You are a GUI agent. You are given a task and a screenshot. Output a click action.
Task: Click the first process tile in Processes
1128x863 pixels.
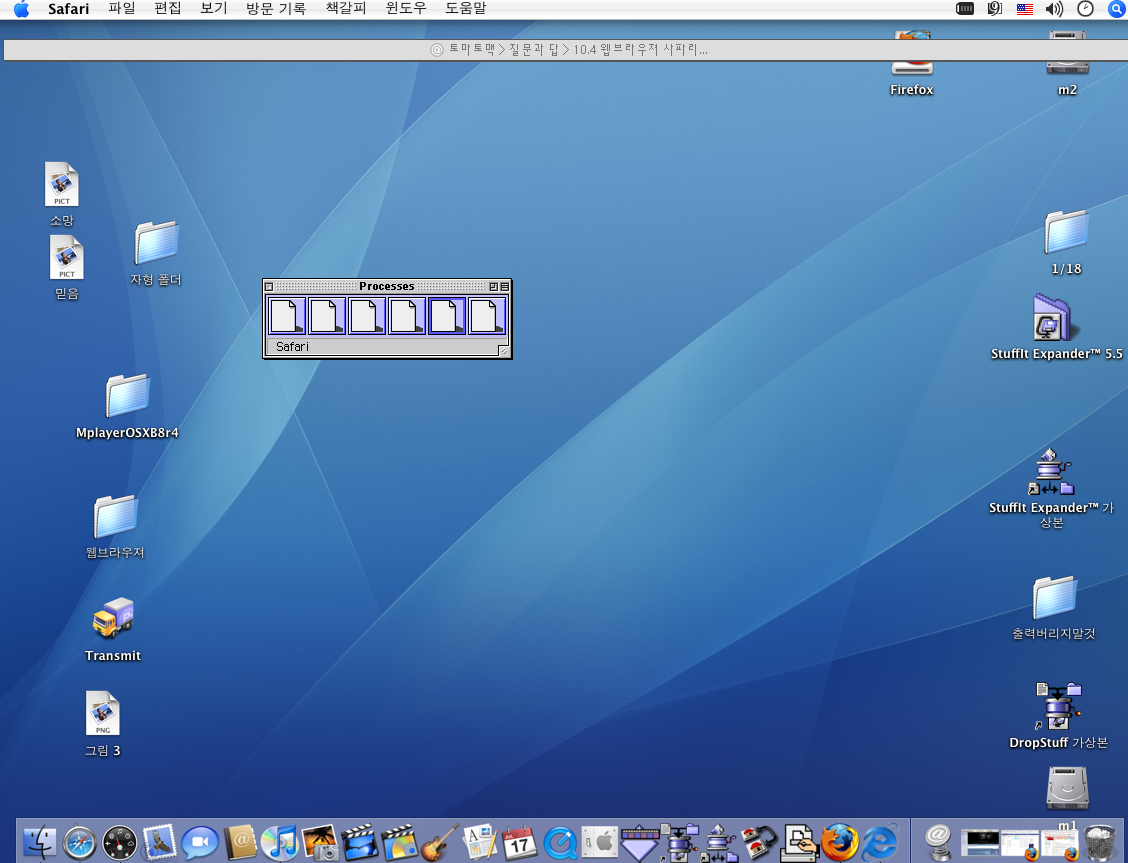point(287,316)
